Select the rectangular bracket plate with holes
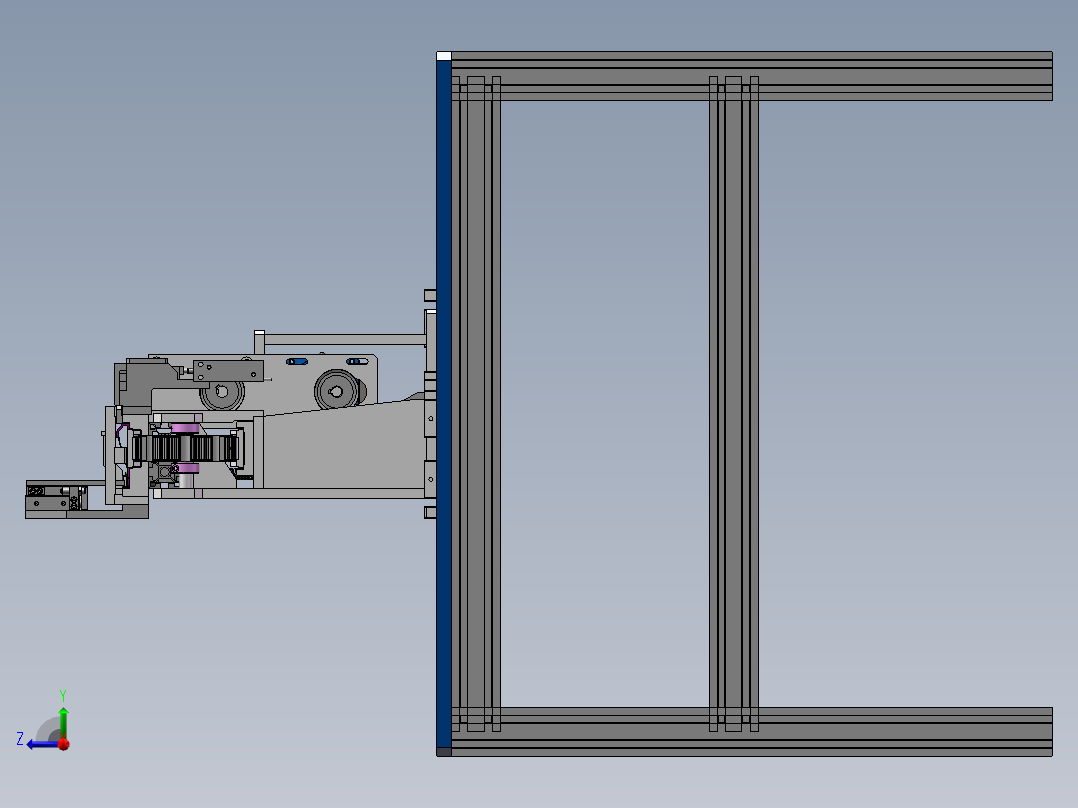This screenshot has width=1078, height=808. 228,371
